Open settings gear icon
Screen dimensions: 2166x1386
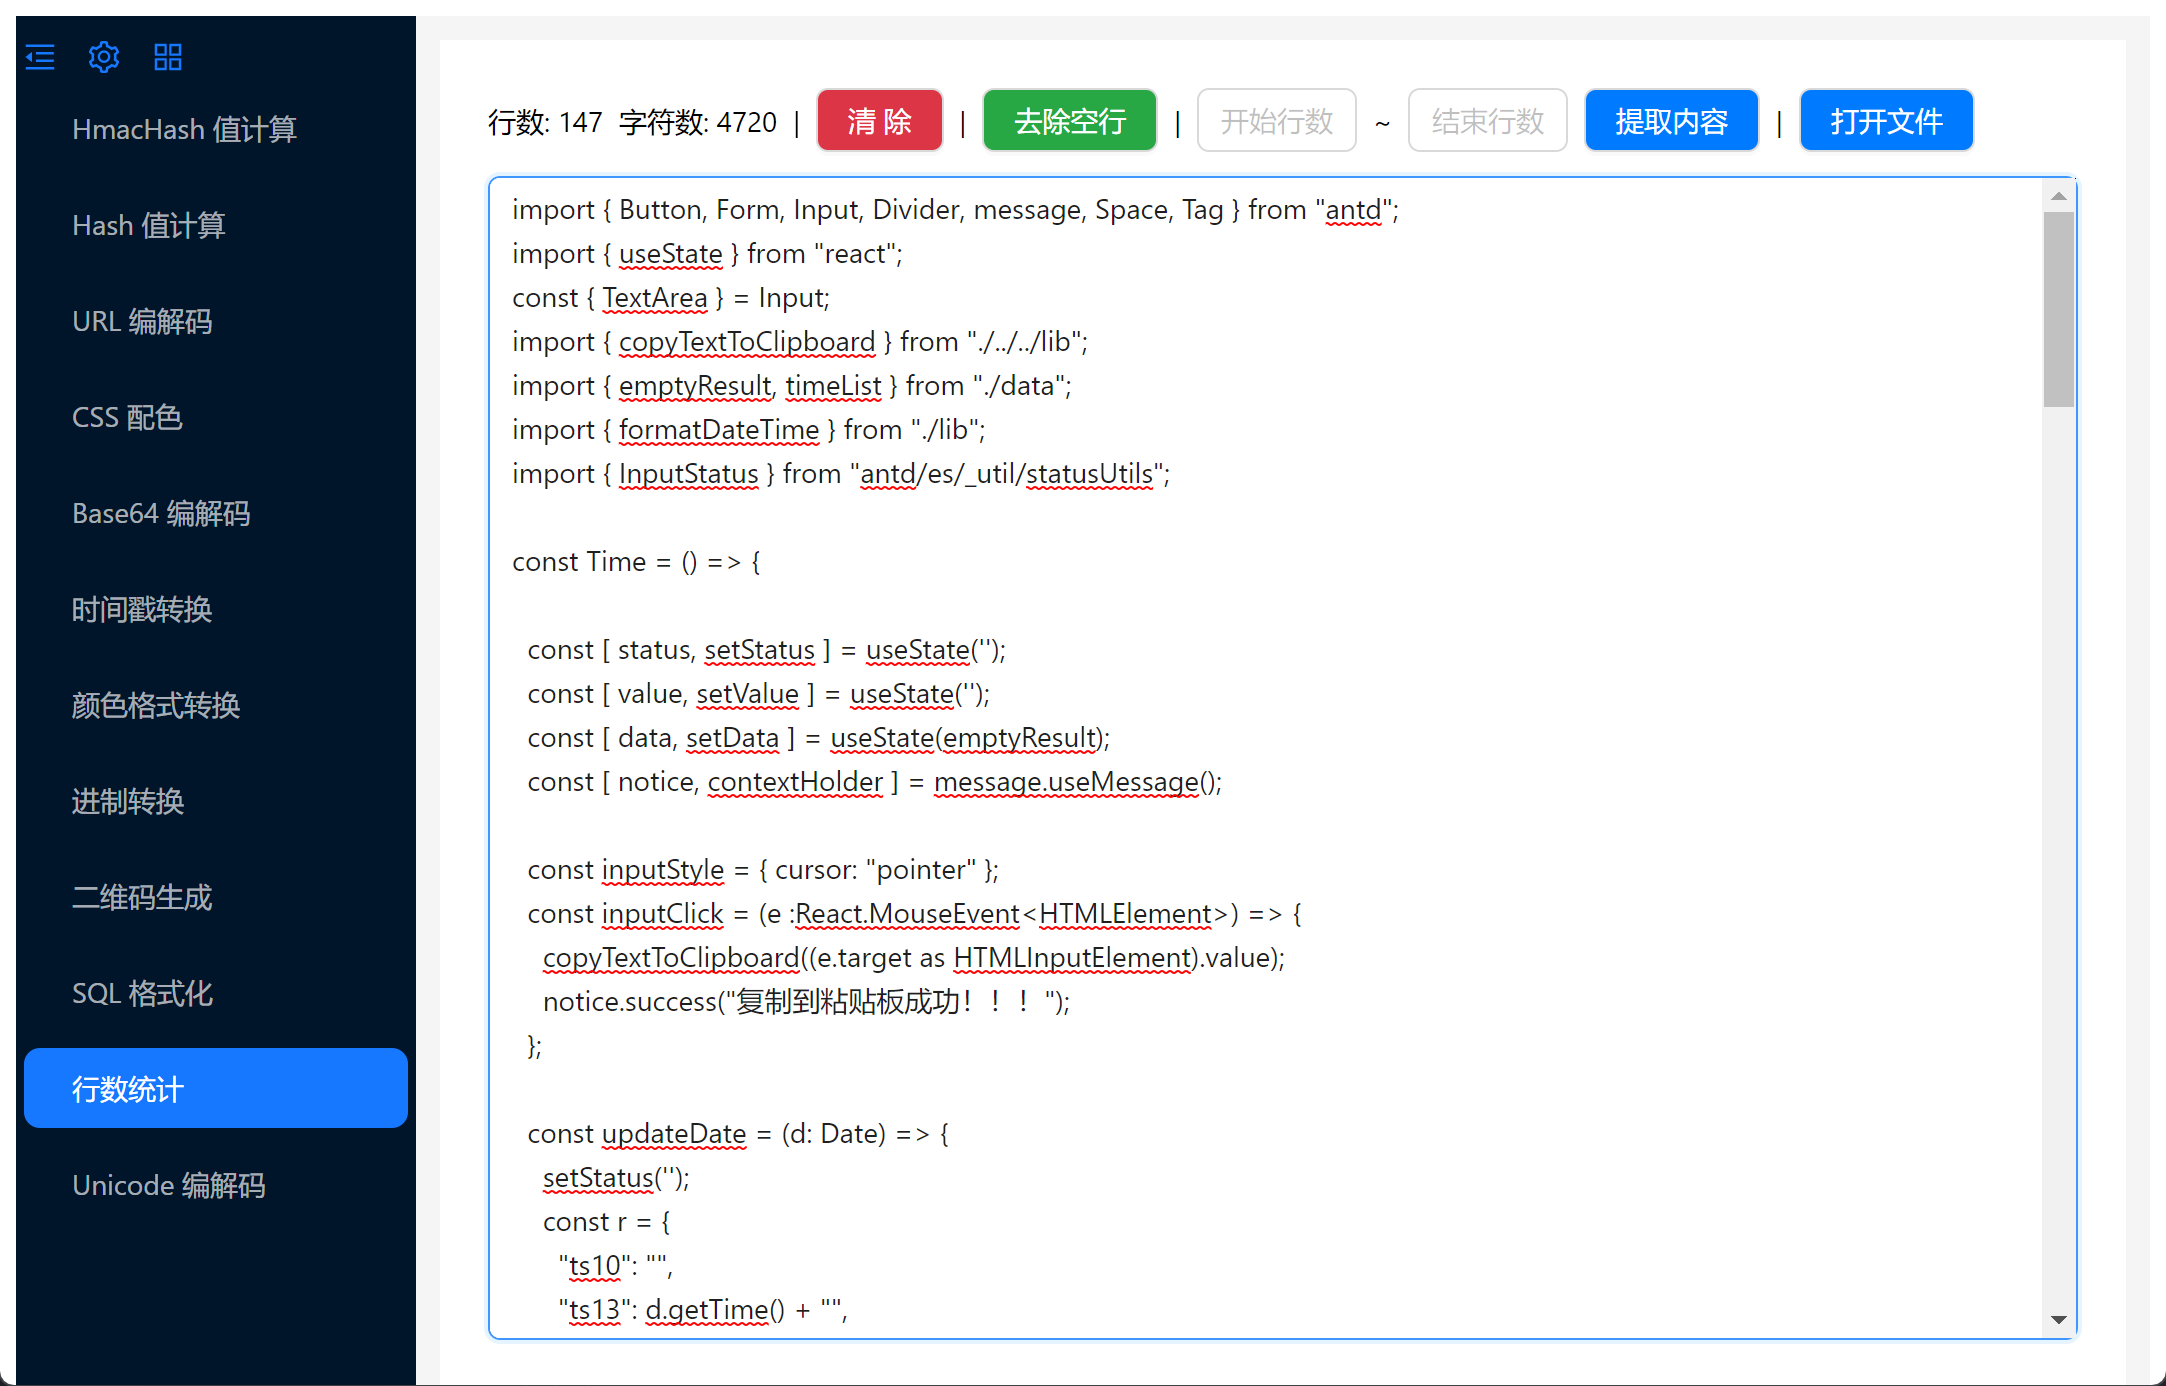coord(104,57)
